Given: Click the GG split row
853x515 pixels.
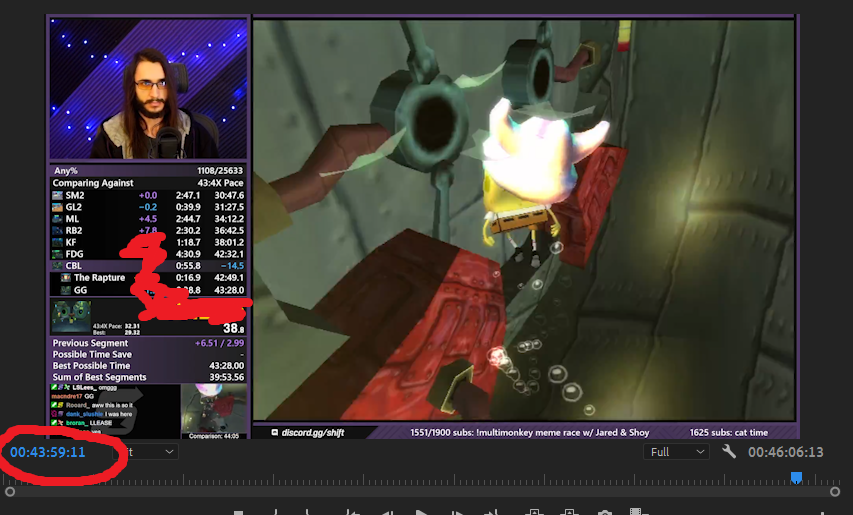Looking at the screenshot, I should point(148,290).
